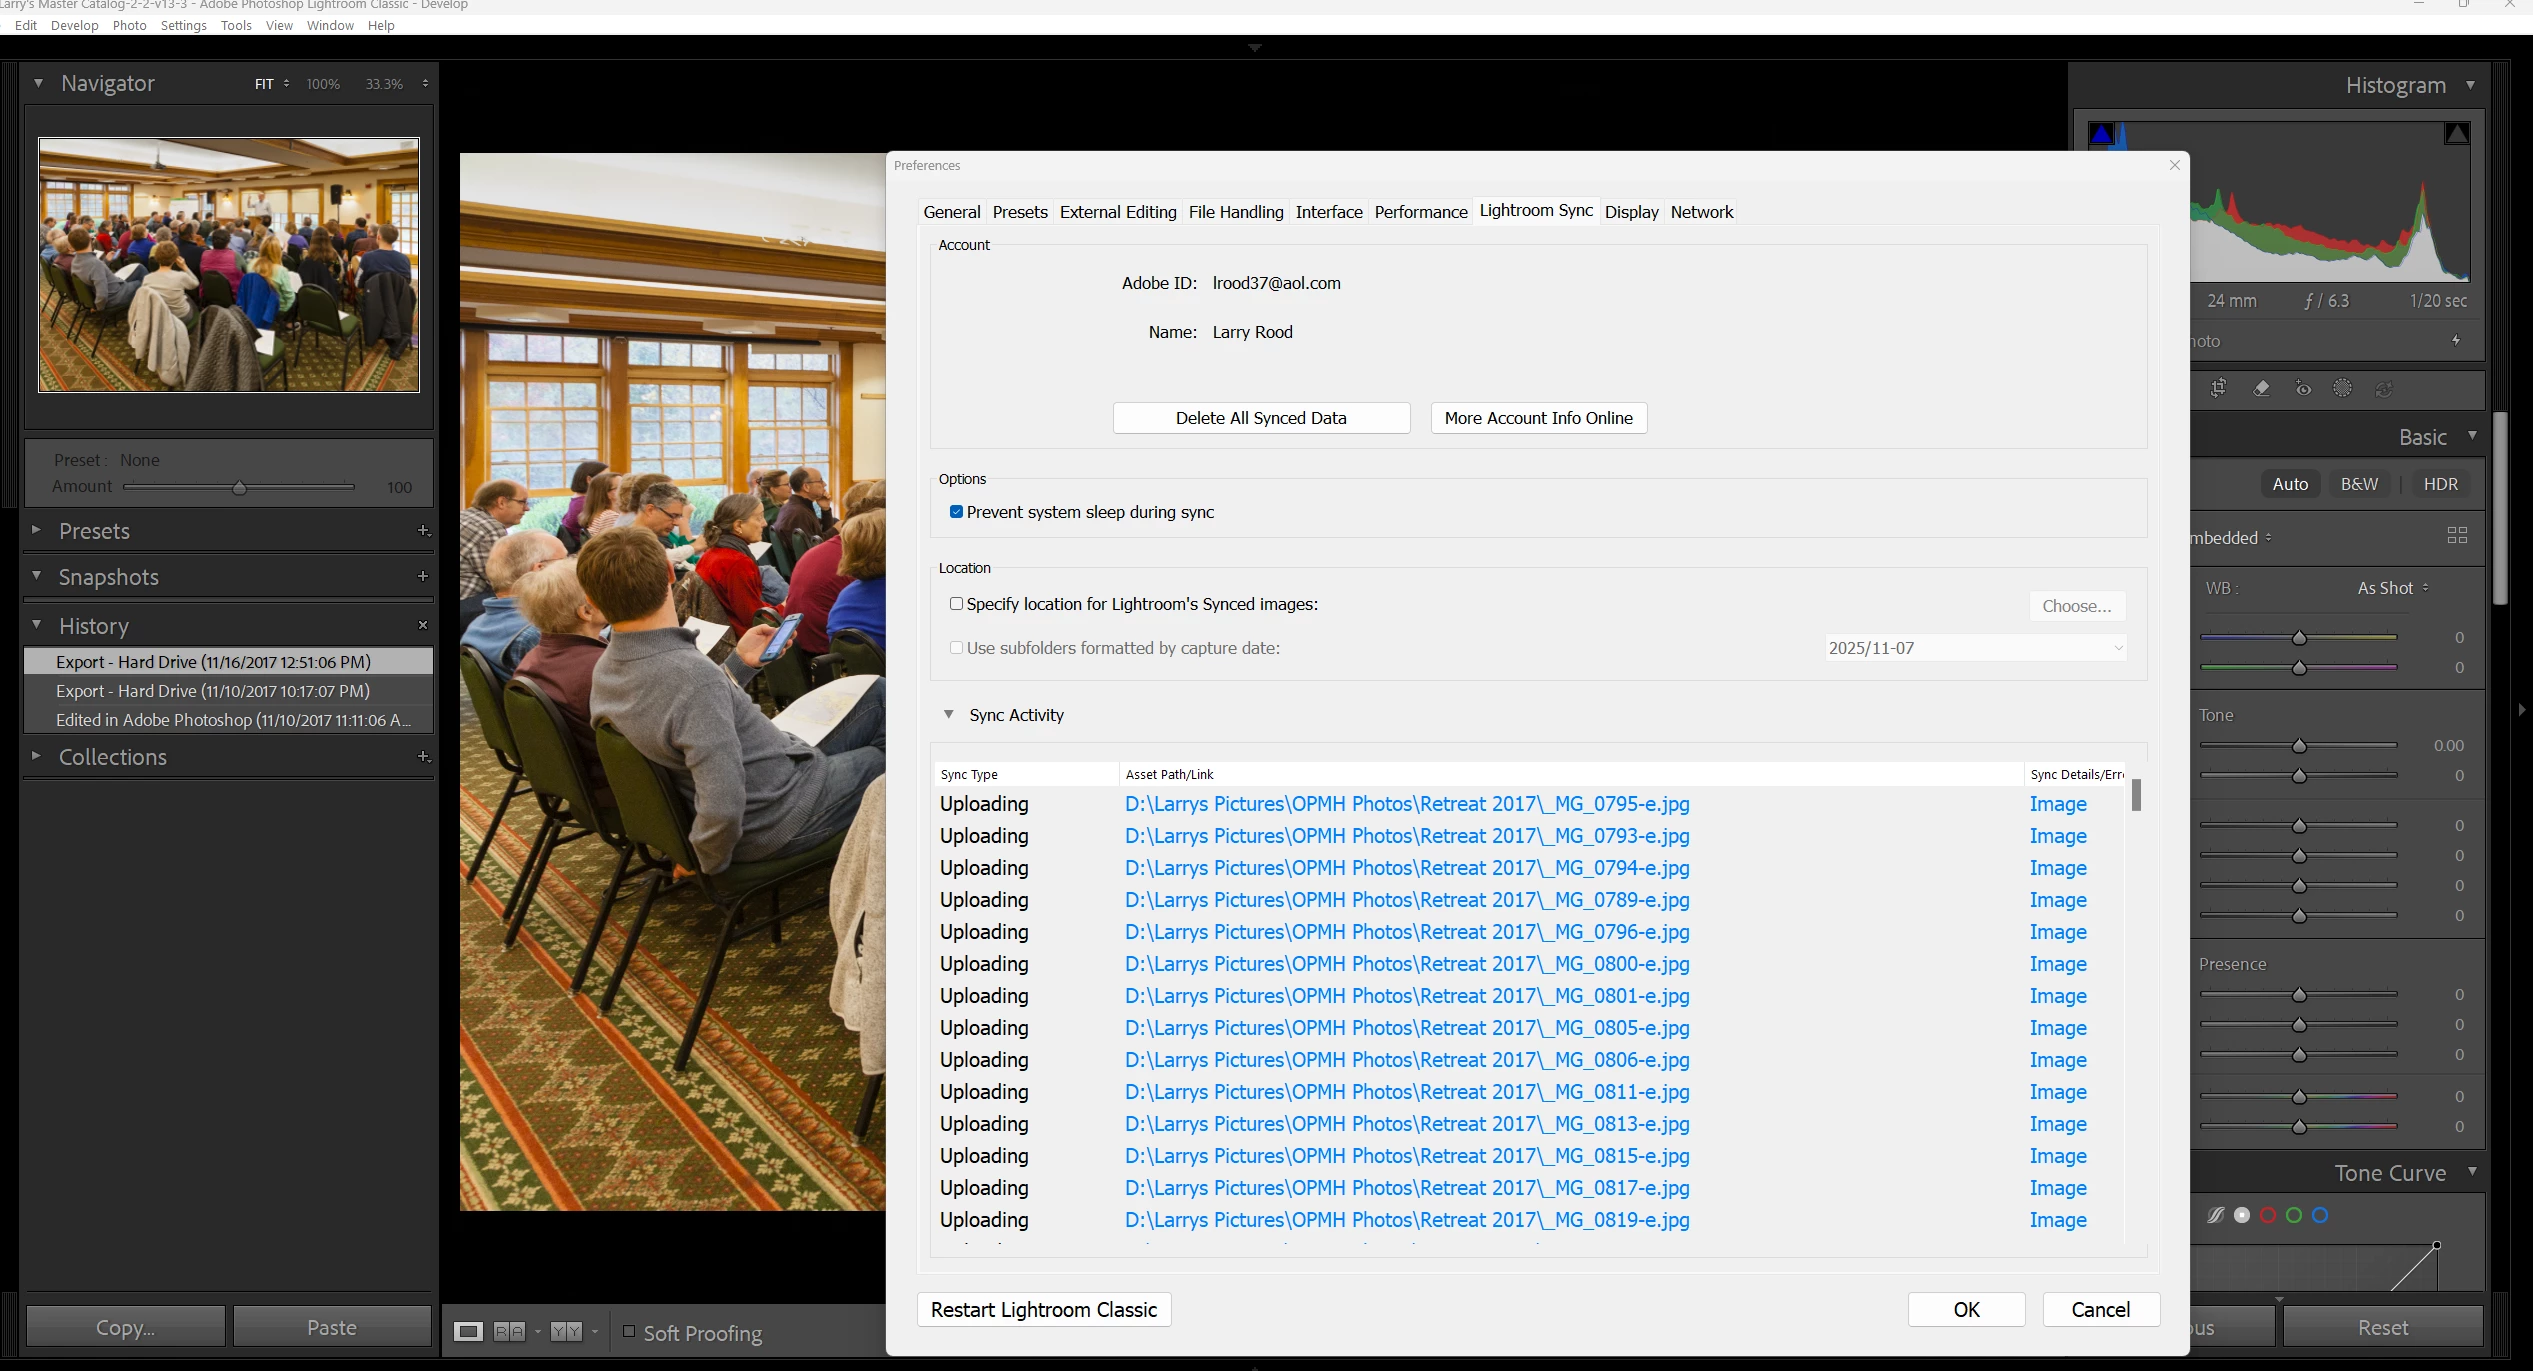Open the Develop menu
Screen dimensions: 2533x1371
74,26
